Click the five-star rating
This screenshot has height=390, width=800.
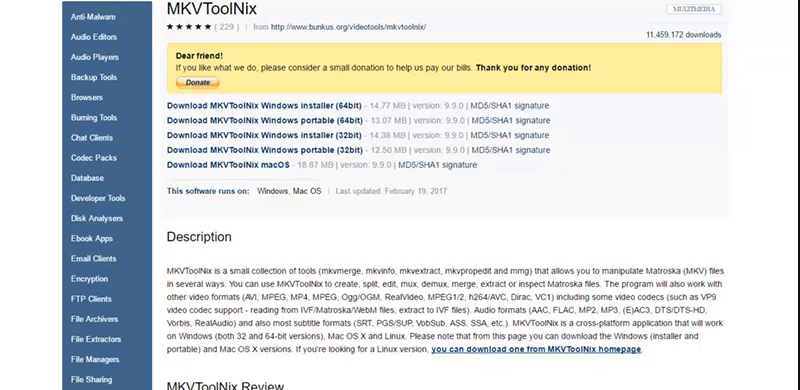coord(189,27)
